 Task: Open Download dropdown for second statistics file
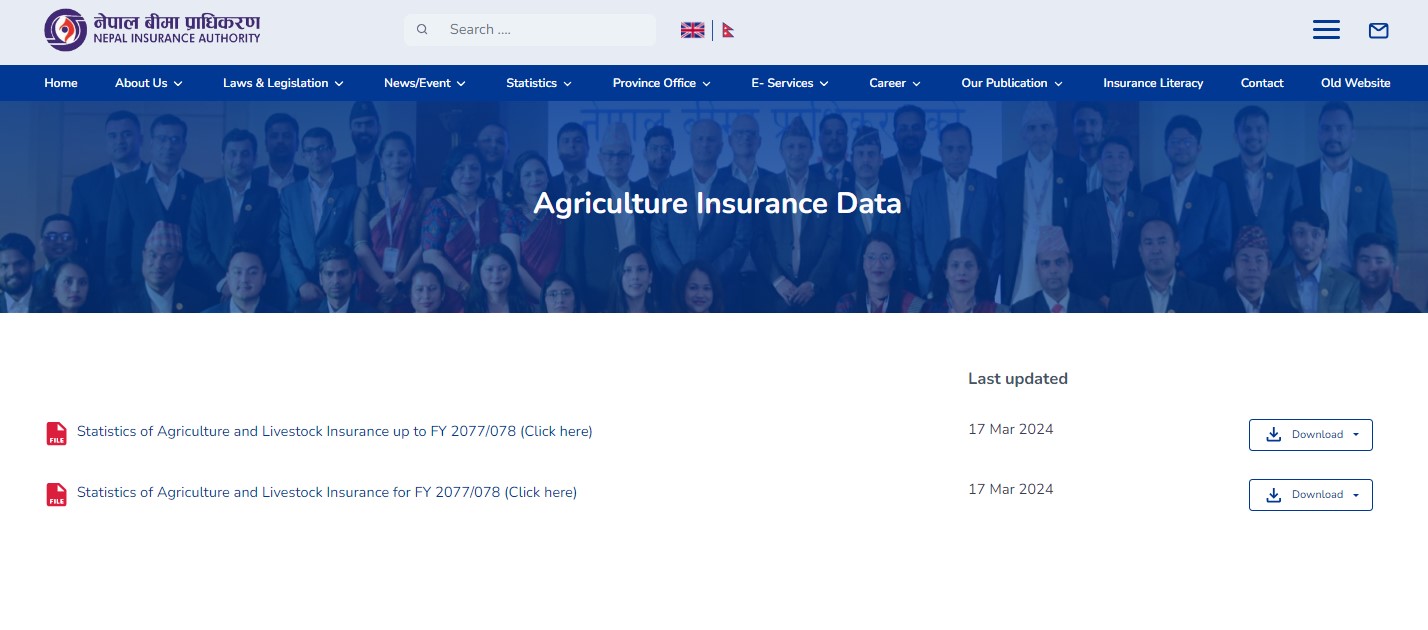pyautogui.click(x=1310, y=495)
